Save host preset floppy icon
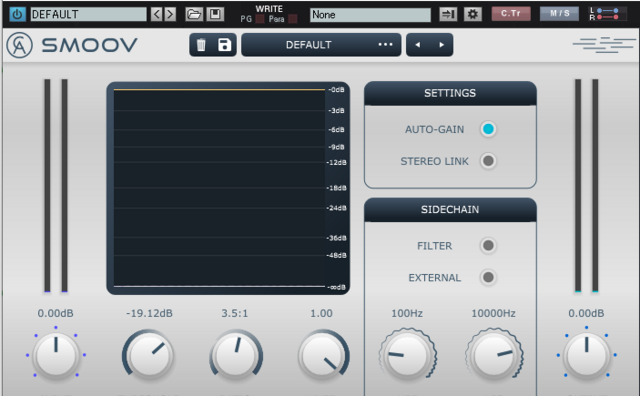640x396 pixels. click(x=215, y=14)
